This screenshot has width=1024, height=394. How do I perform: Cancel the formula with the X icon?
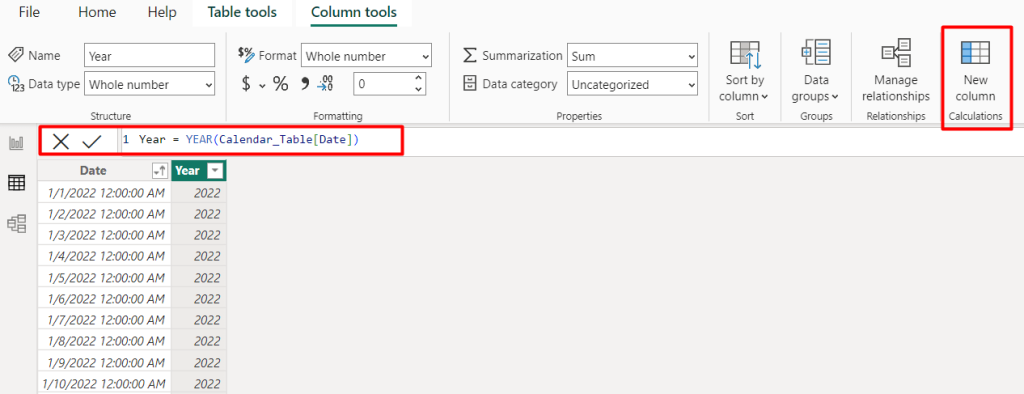point(61,141)
